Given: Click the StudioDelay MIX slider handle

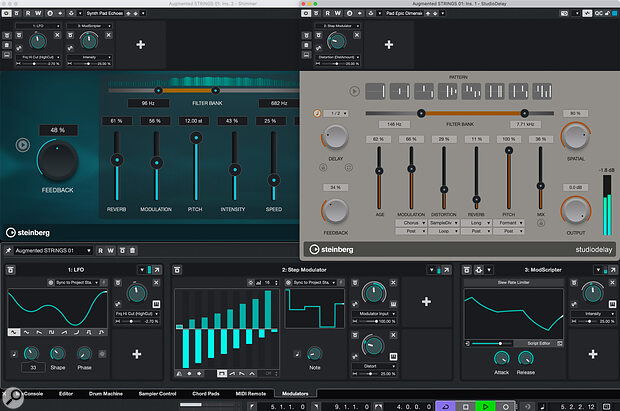Looking at the screenshot, I should [x=541, y=186].
